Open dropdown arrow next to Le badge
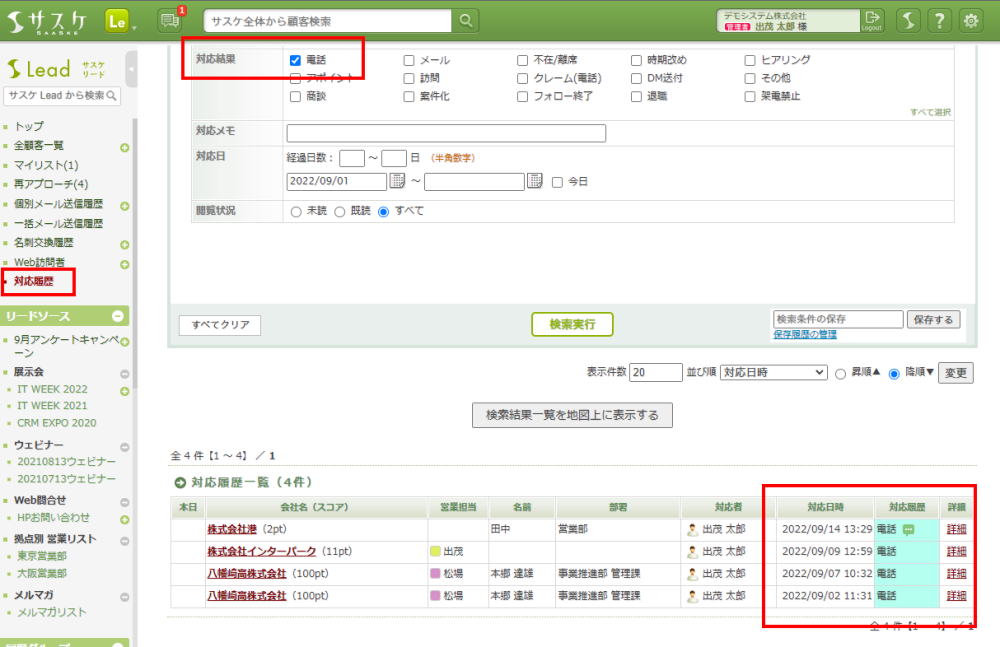This screenshot has width=1000, height=647. tap(135, 26)
